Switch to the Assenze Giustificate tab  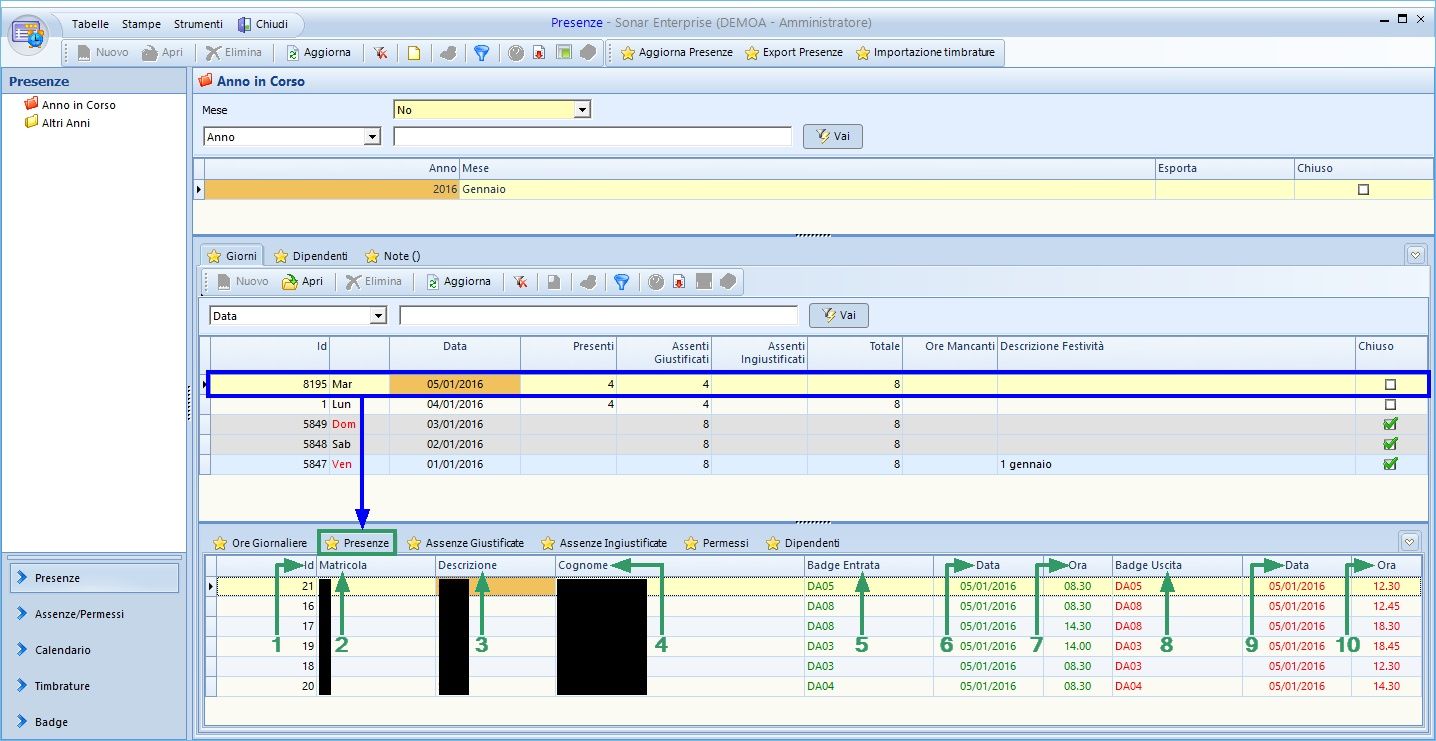pyautogui.click(x=465, y=543)
